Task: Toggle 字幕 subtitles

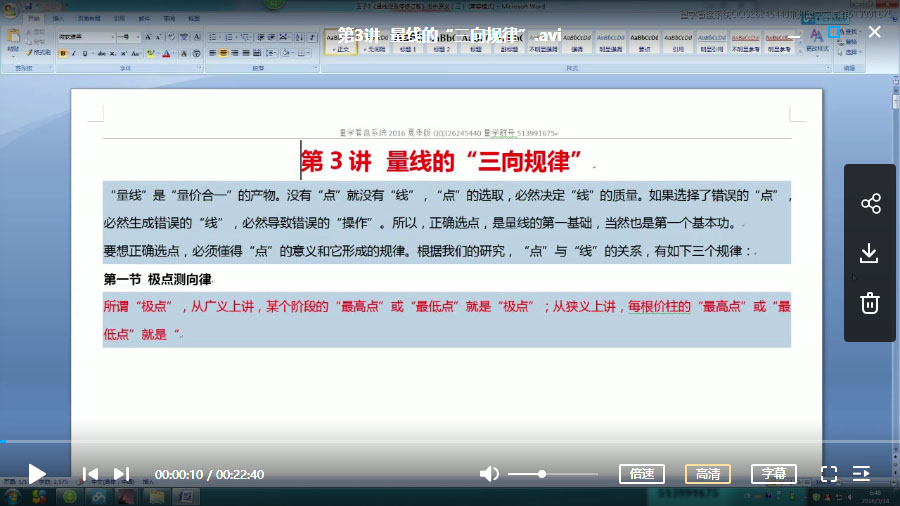Action: pos(774,474)
